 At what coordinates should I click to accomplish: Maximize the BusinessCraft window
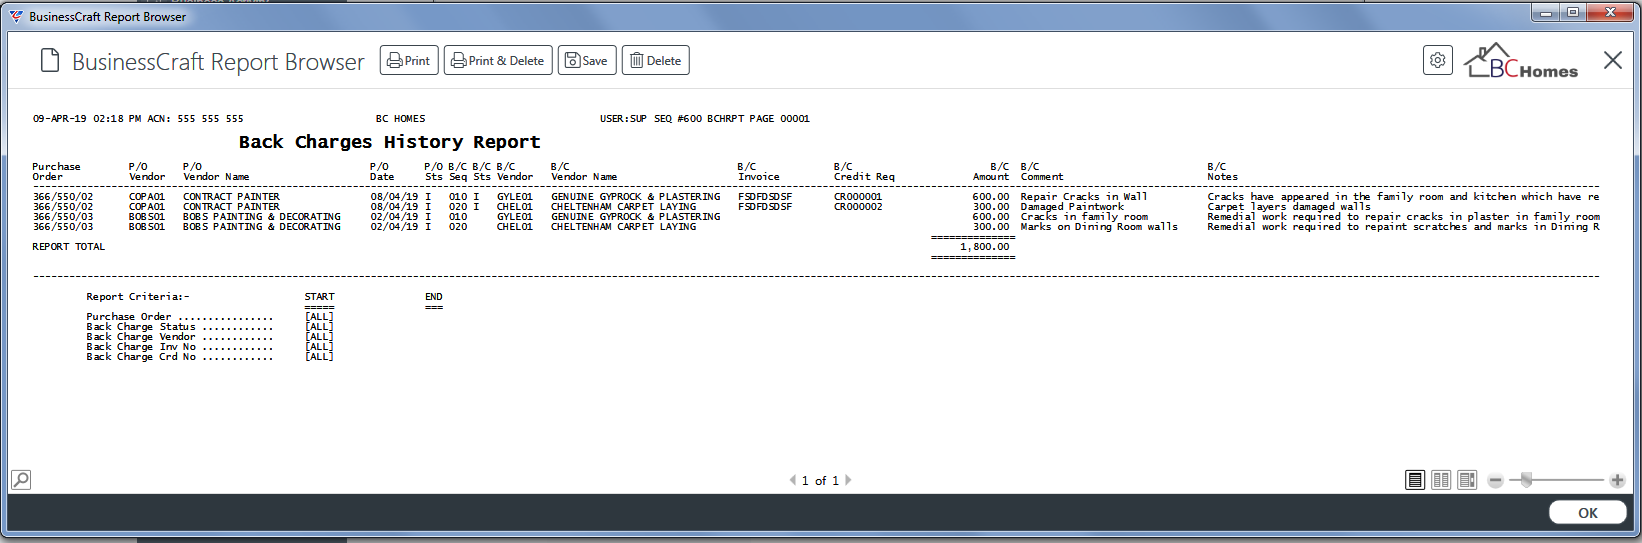(x=1573, y=13)
